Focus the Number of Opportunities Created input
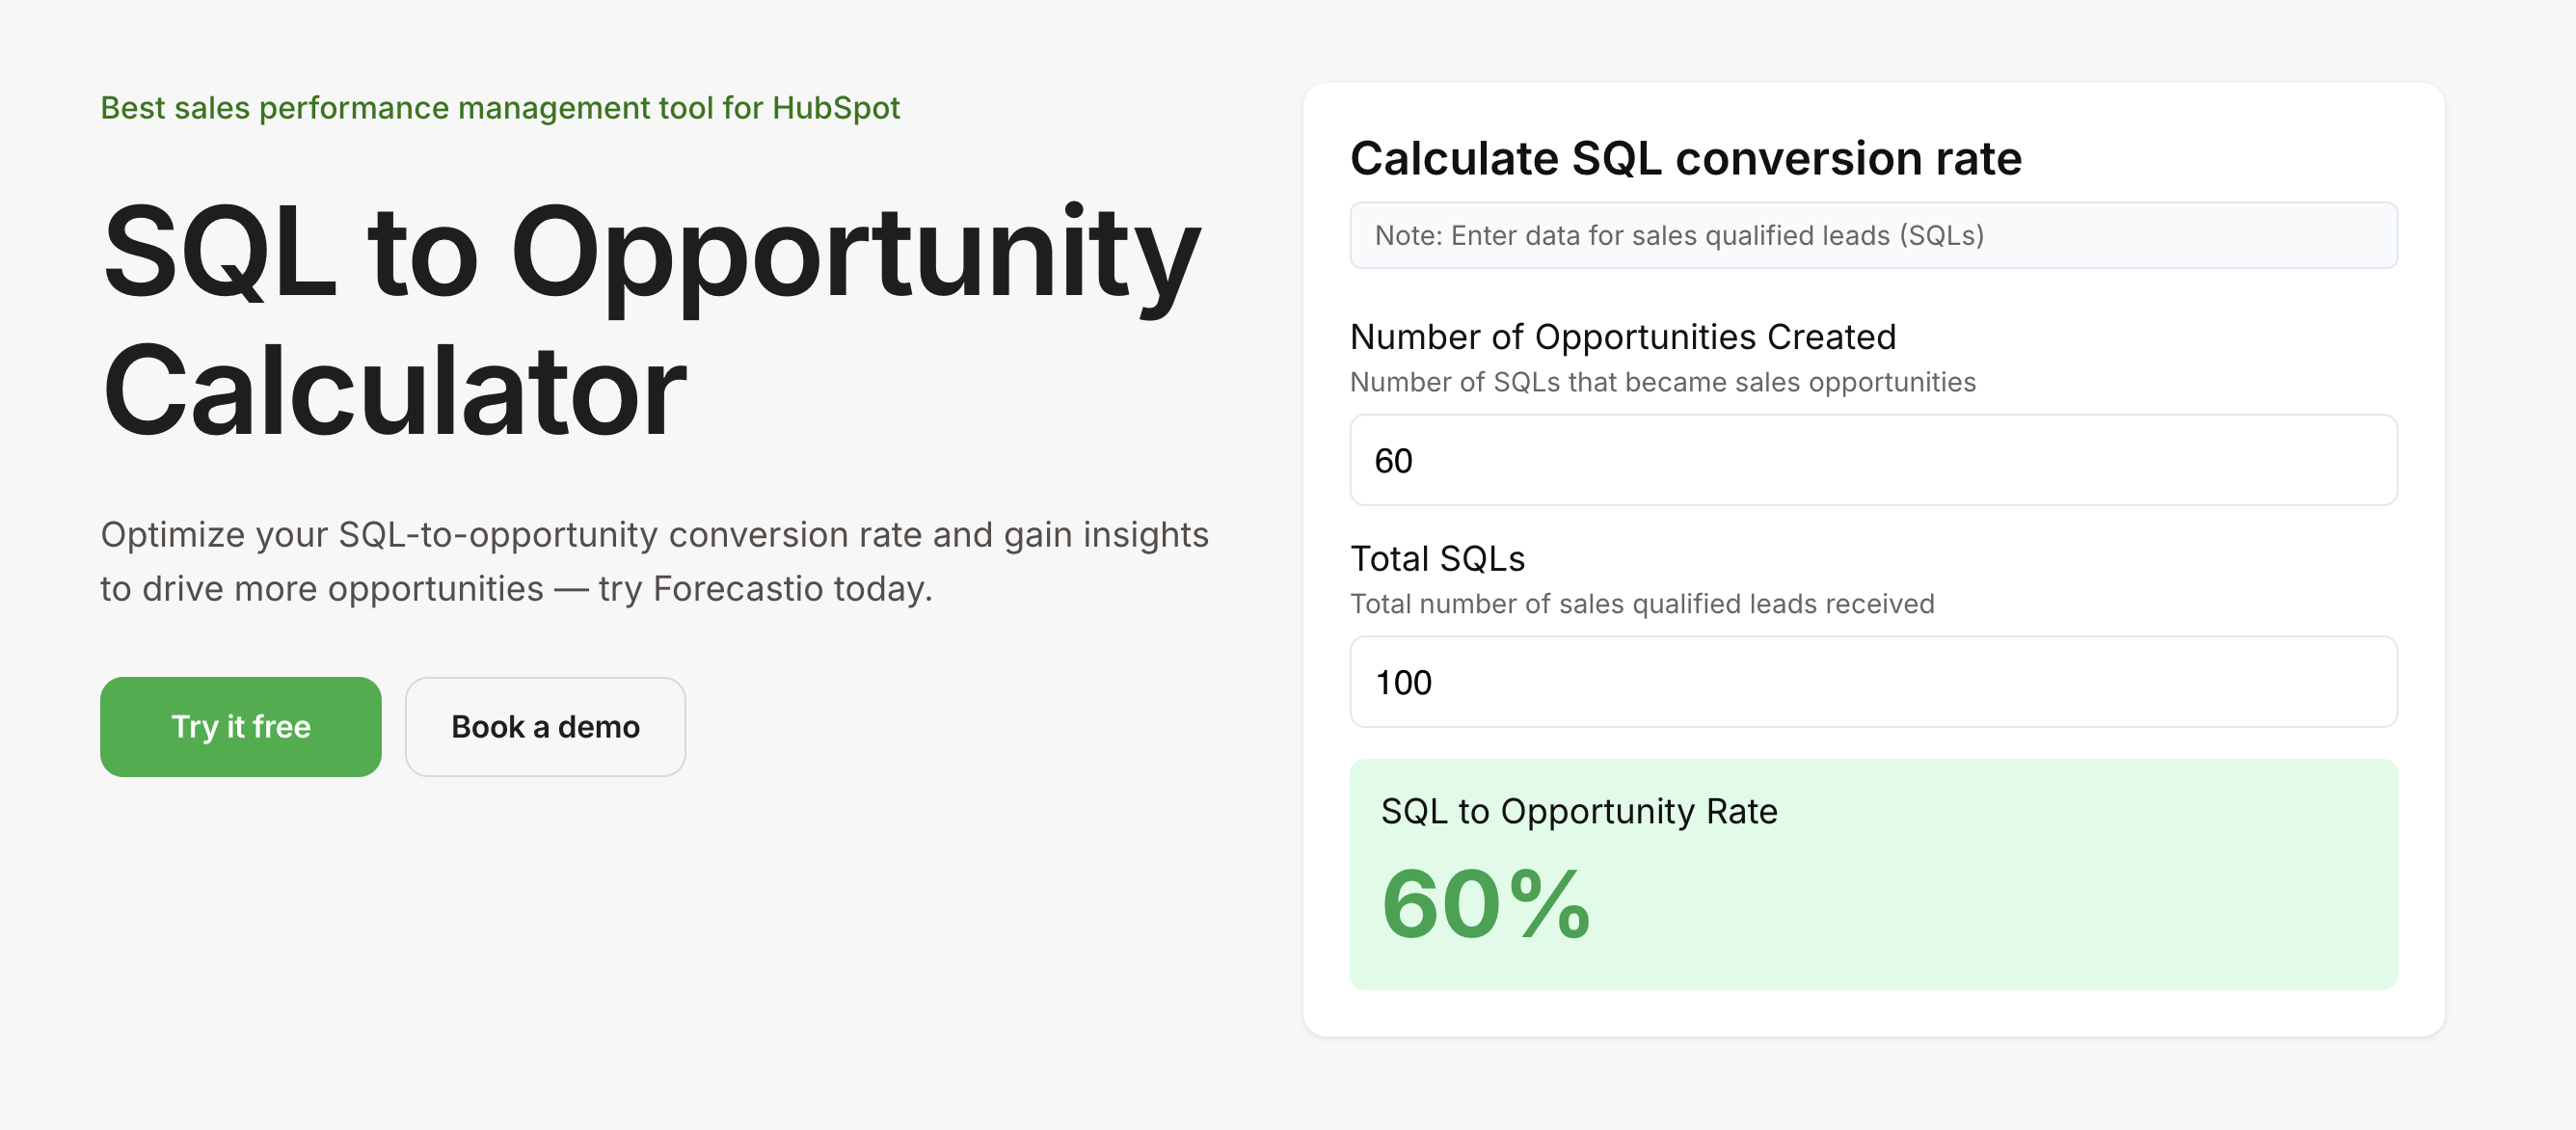The image size is (2576, 1130). [x=1873, y=460]
